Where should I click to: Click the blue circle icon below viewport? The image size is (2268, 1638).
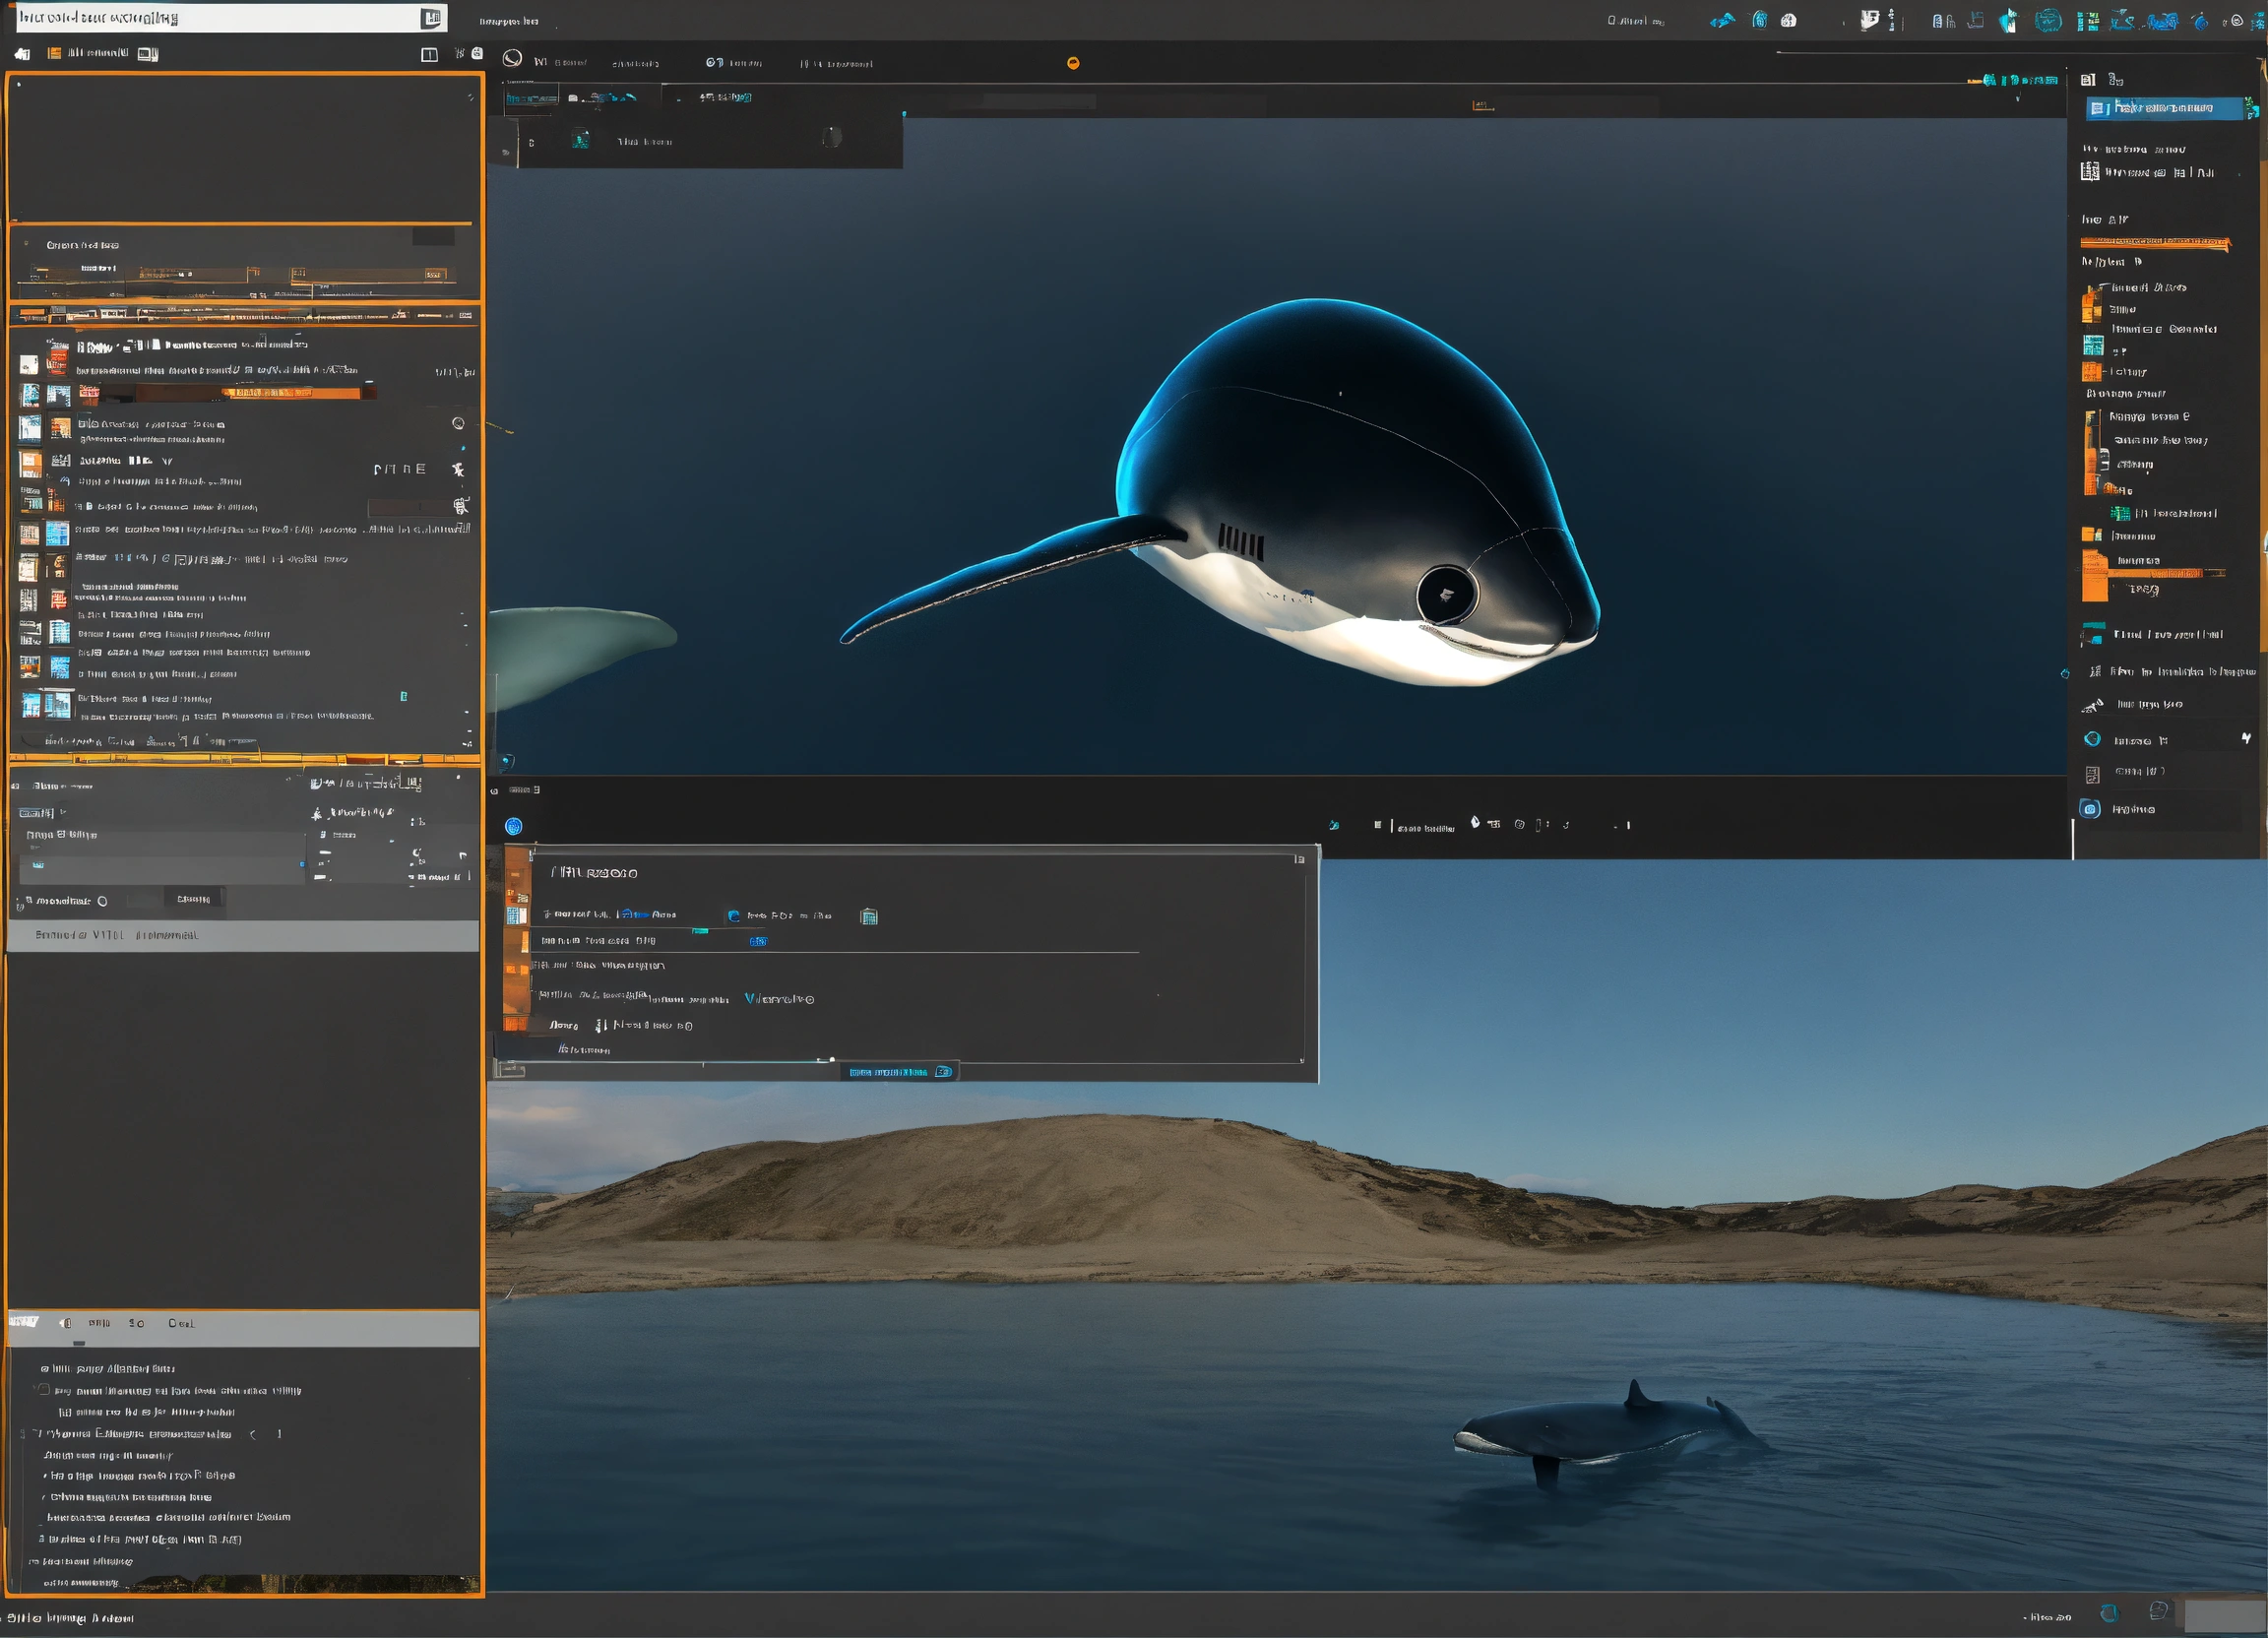(513, 826)
